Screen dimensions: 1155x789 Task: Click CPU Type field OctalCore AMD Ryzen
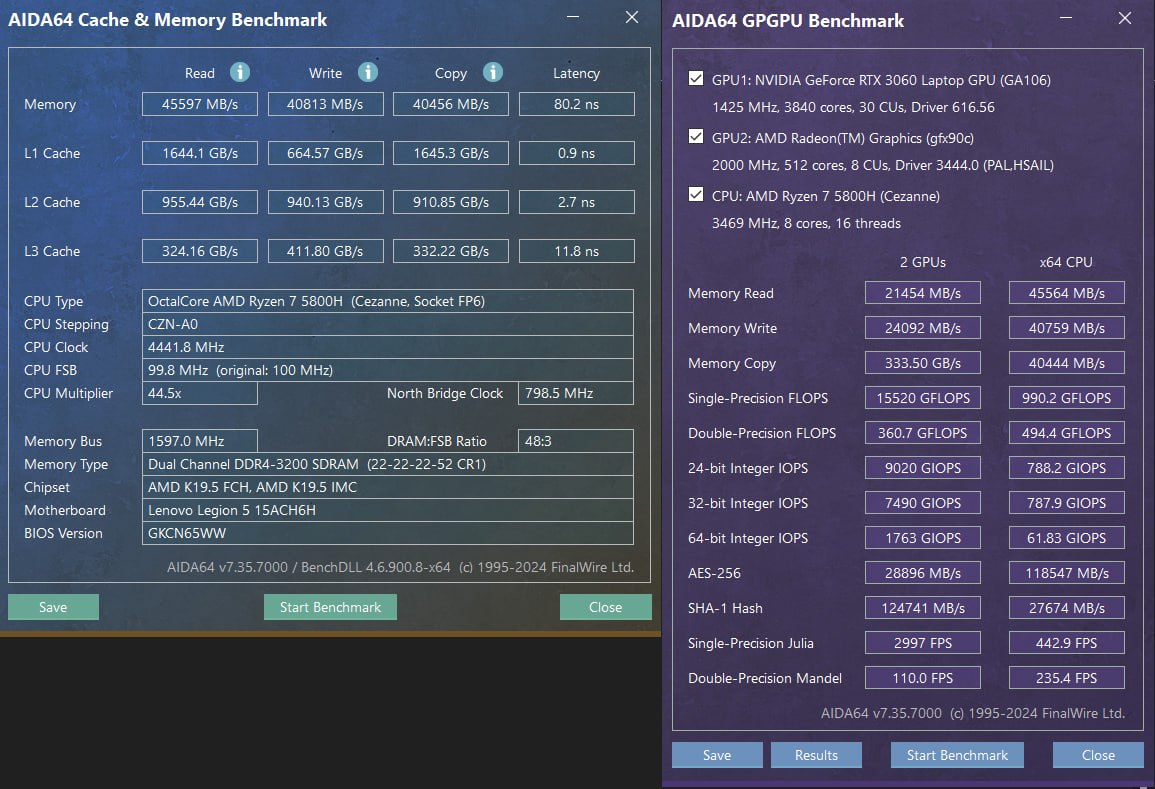tap(387, 301)
